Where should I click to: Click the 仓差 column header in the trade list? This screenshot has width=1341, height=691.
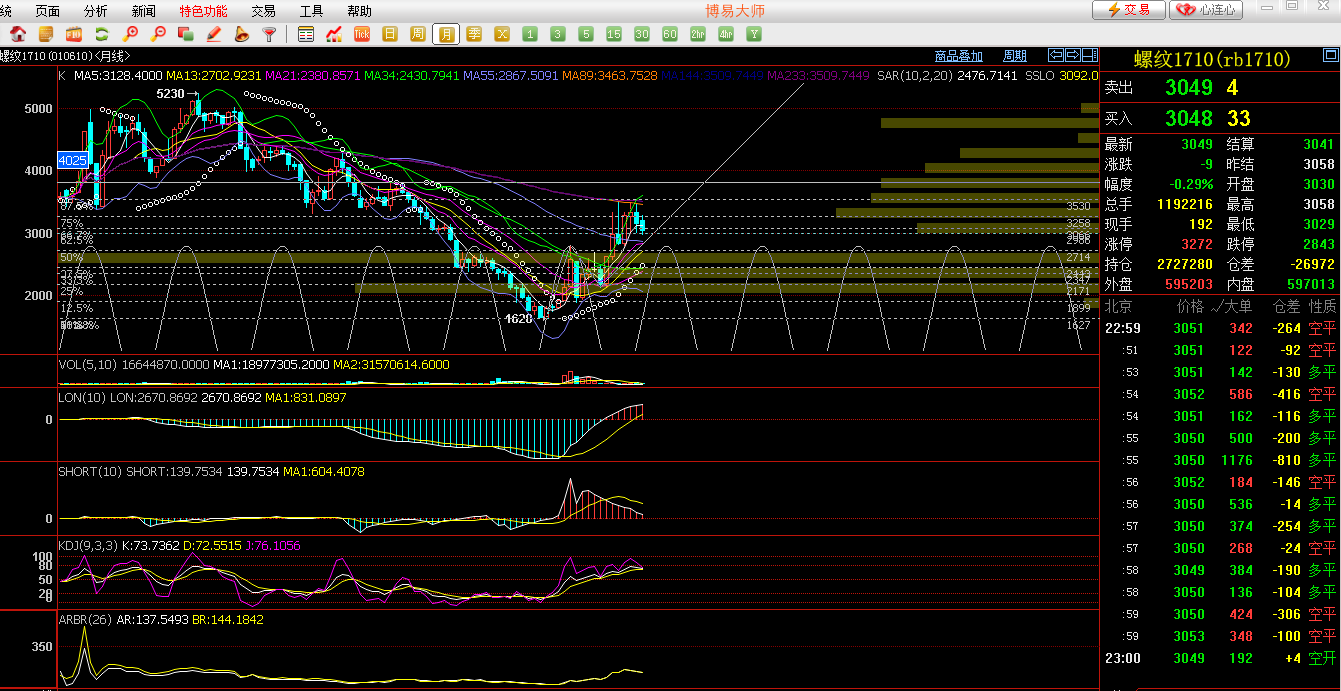click(x=1286, y=306)
